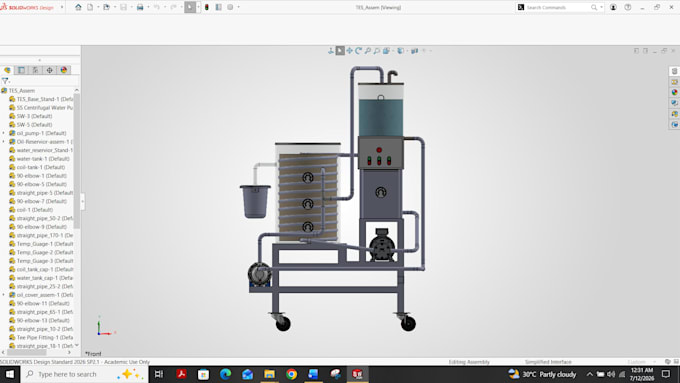Open Microsoft Edge from the taskbar
680x383 pixels.
pyautogui.click(x=225, y=374)
